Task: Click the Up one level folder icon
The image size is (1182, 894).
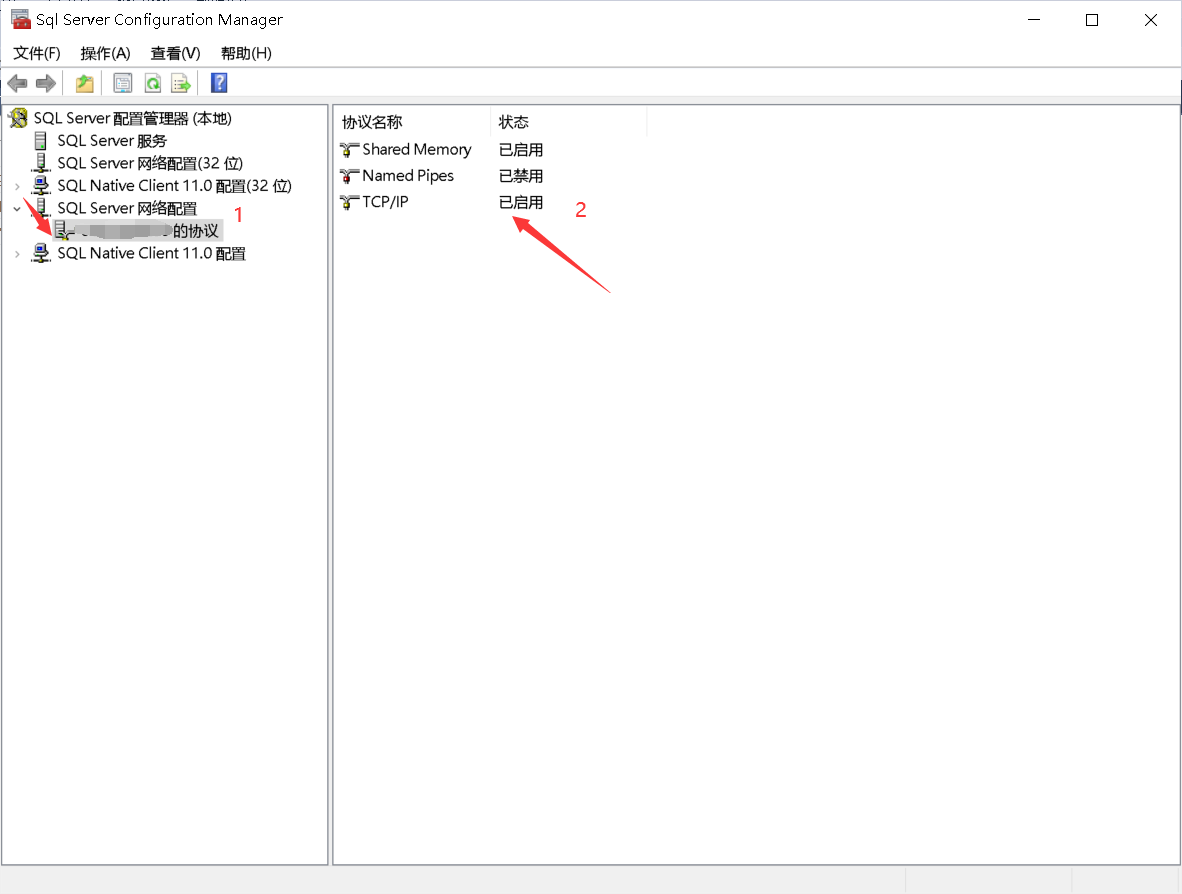Action: pos(84,83)
